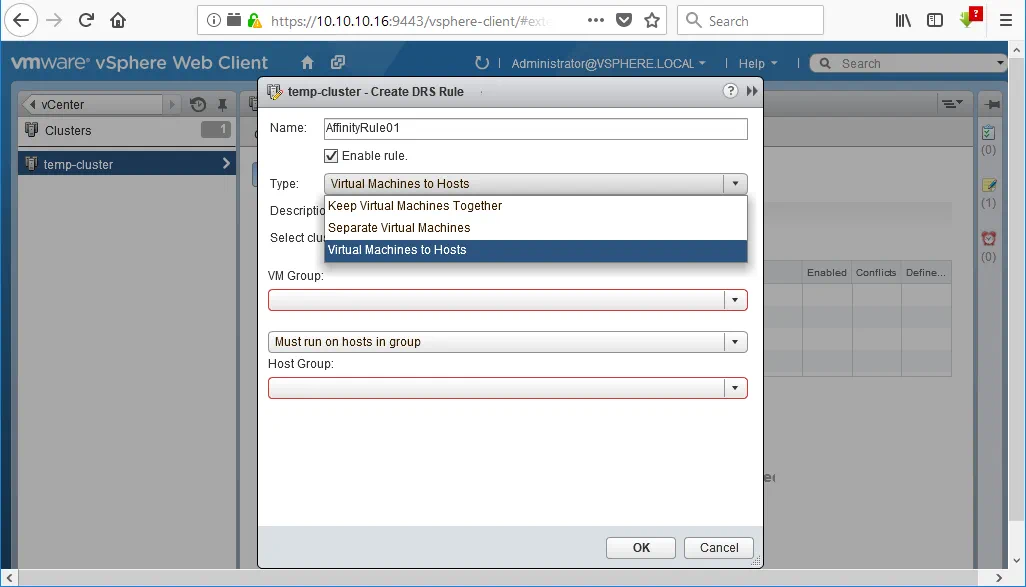Choose Keep Virtual Machines Together option
This screenshot has height=587, width=1026.
point(415,206)
